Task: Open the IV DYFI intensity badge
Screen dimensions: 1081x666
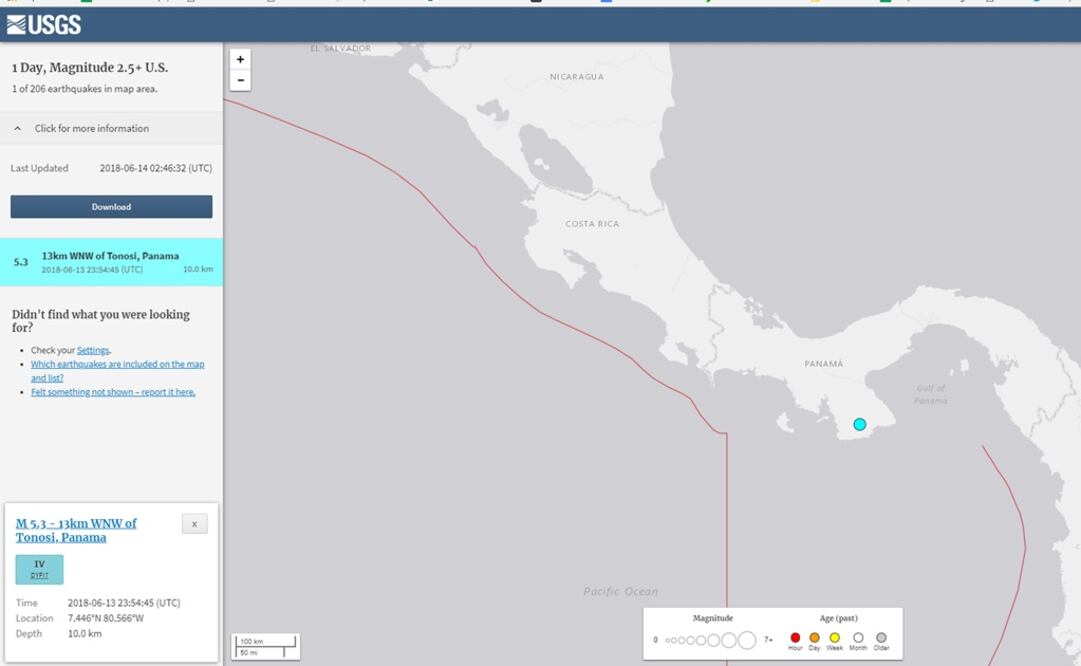Action: (x=40, y=569)
